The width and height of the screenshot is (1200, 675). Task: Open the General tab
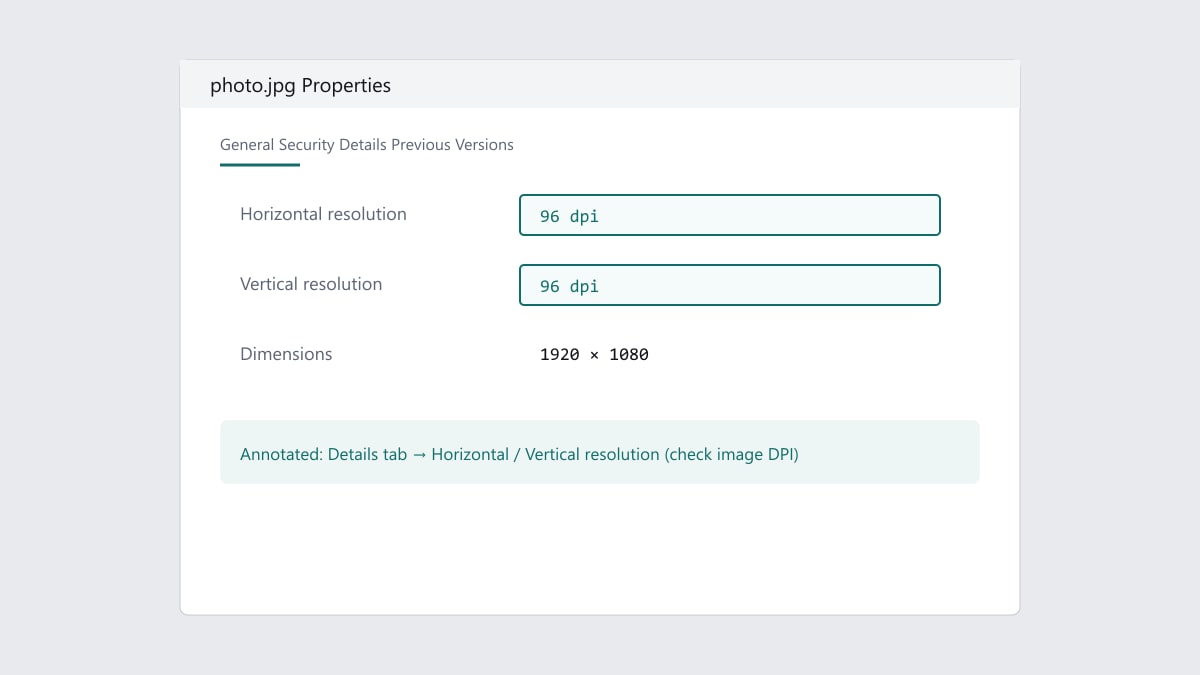(247, 145)
